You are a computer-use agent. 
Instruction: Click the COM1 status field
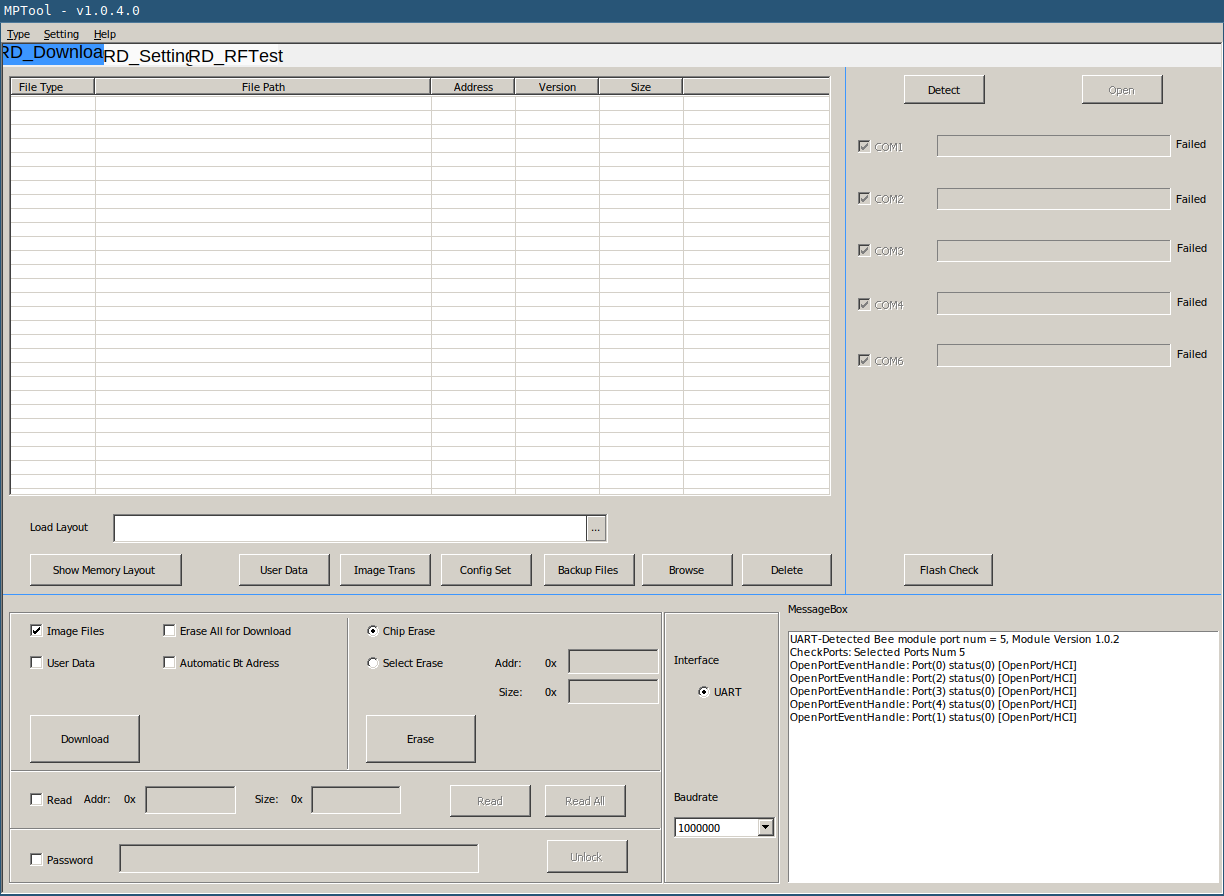coord(1053,146)
